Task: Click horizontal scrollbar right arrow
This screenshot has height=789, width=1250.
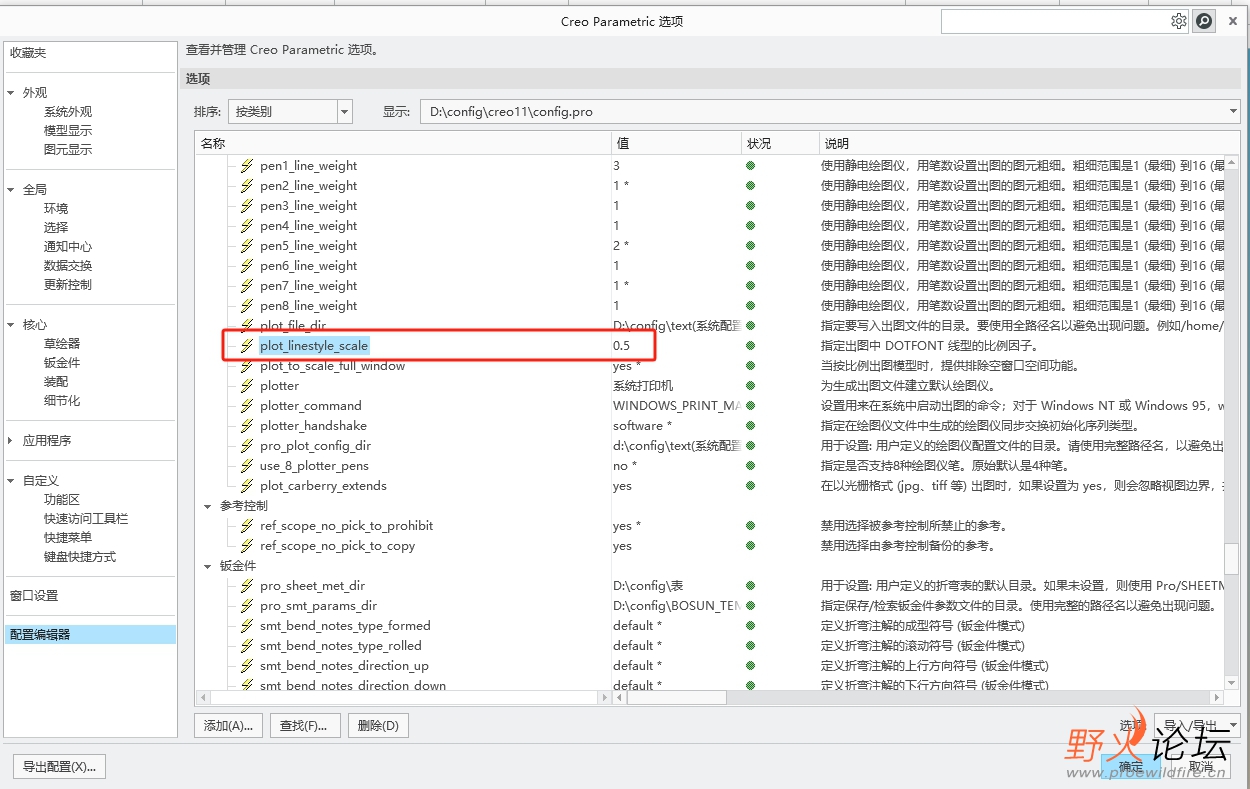Action: click(x=1218, y=697)
